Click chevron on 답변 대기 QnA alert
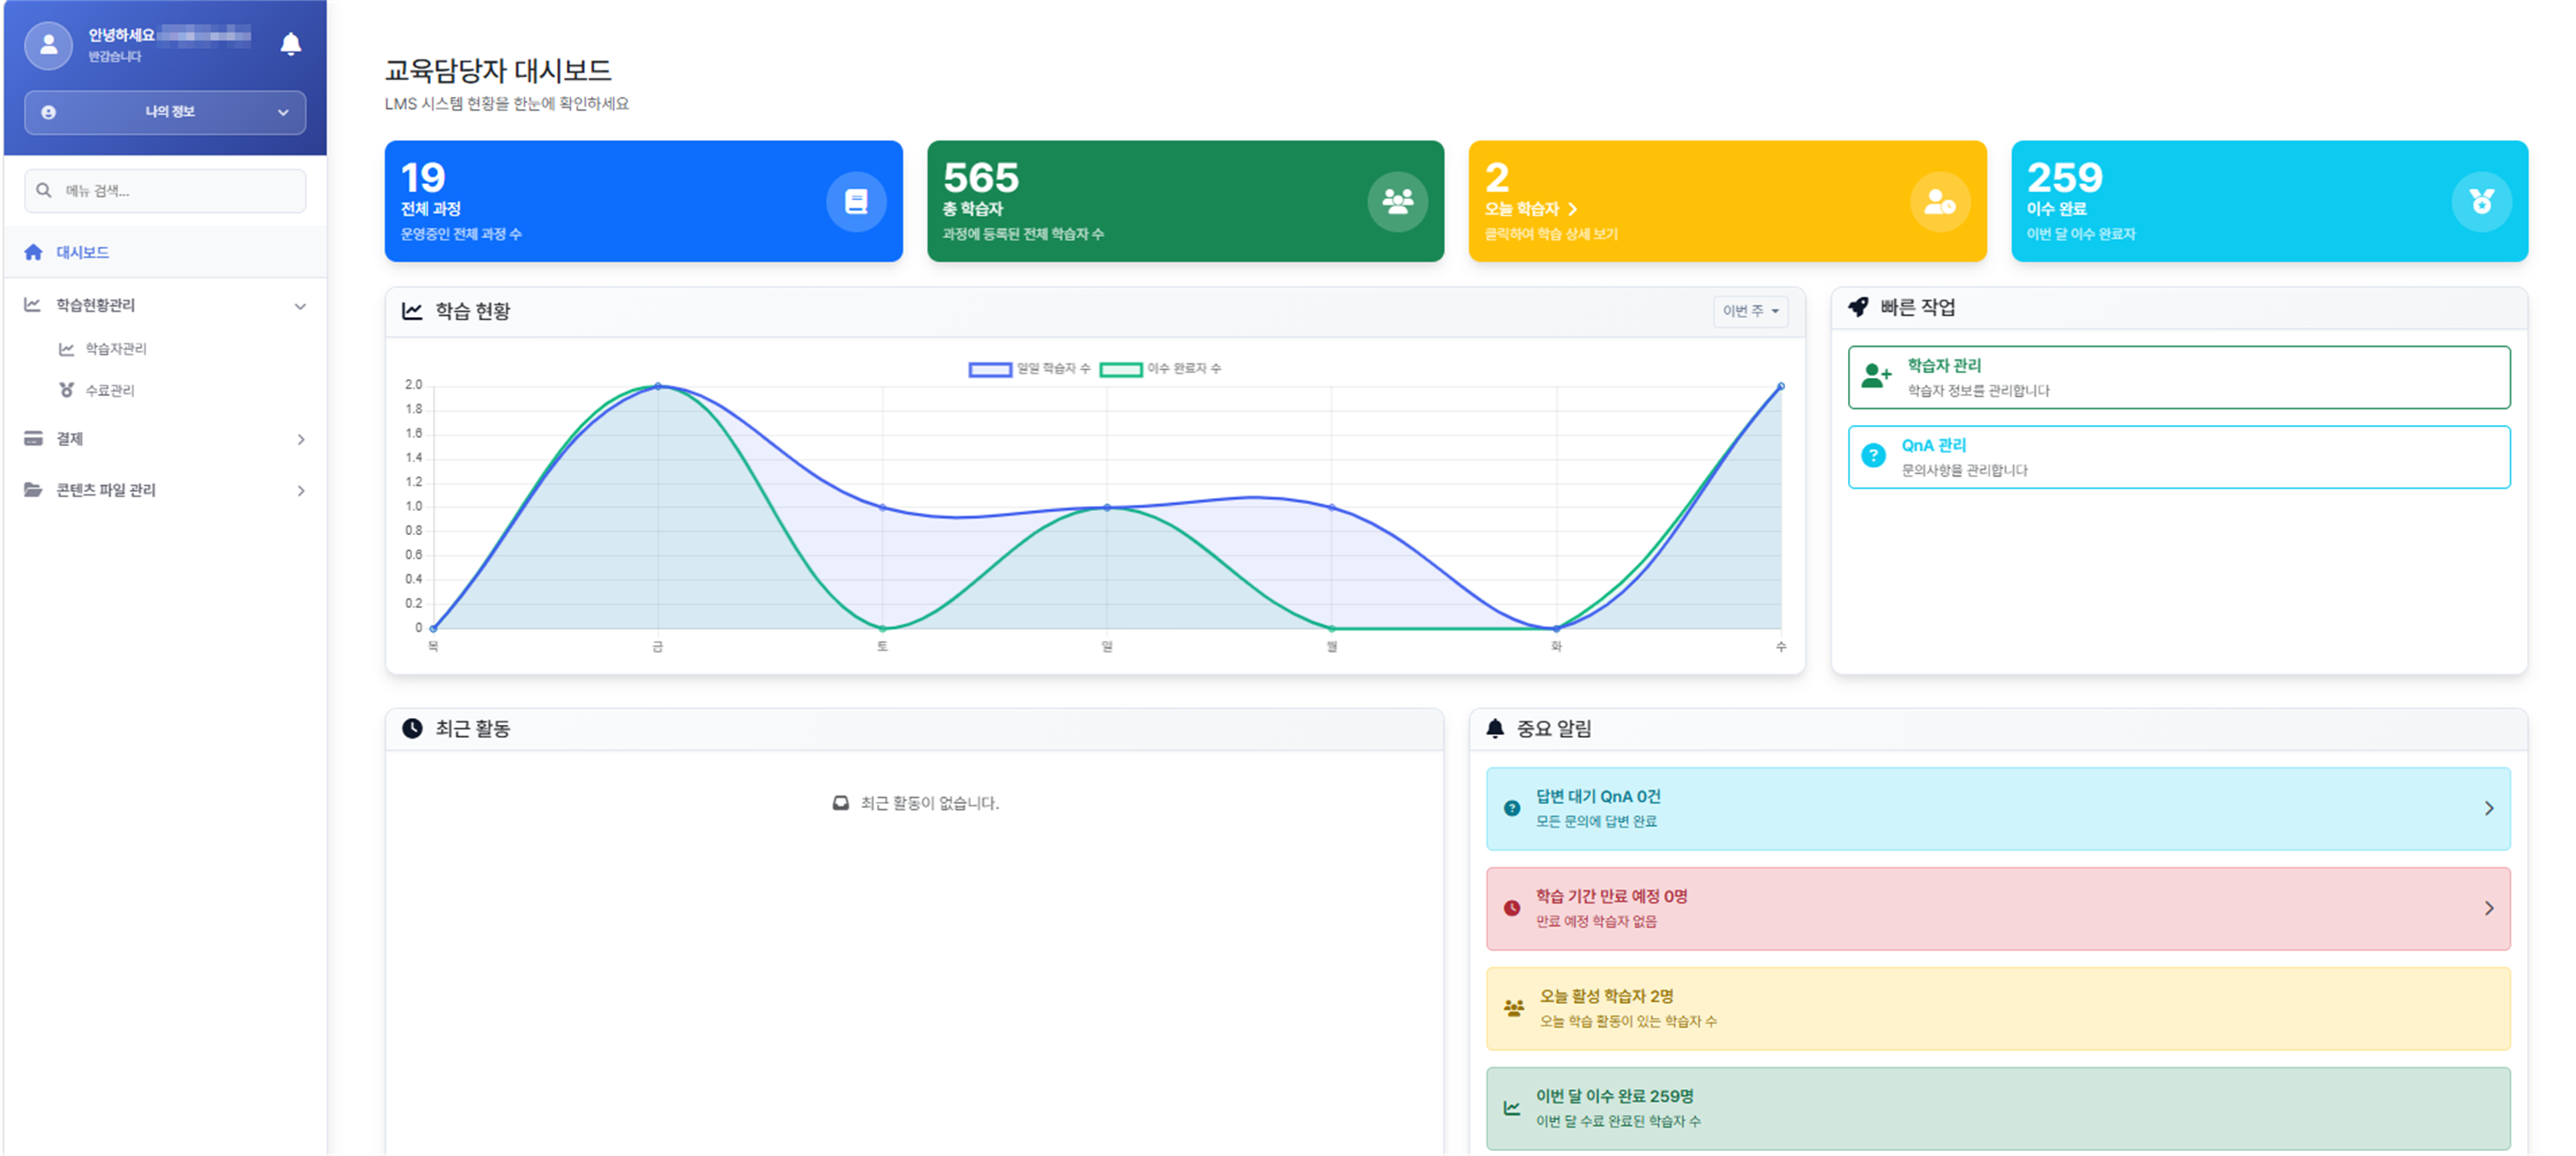This screenshot has width=2576, height=1156. pyautogui.click(x=2489, y=808)
